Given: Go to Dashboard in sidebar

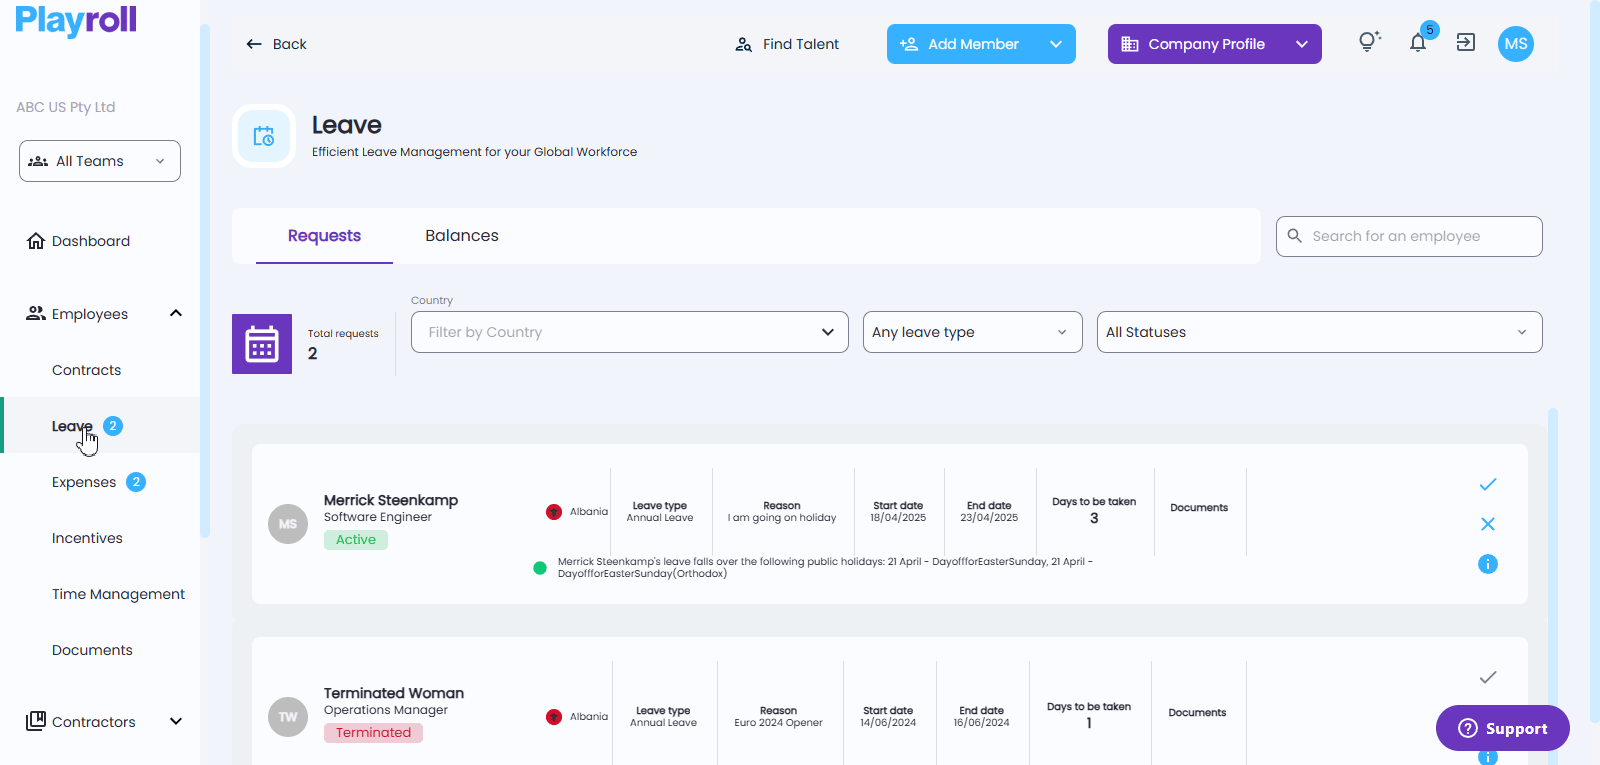Looking at the screenshot, I should (x=91, y=241).
